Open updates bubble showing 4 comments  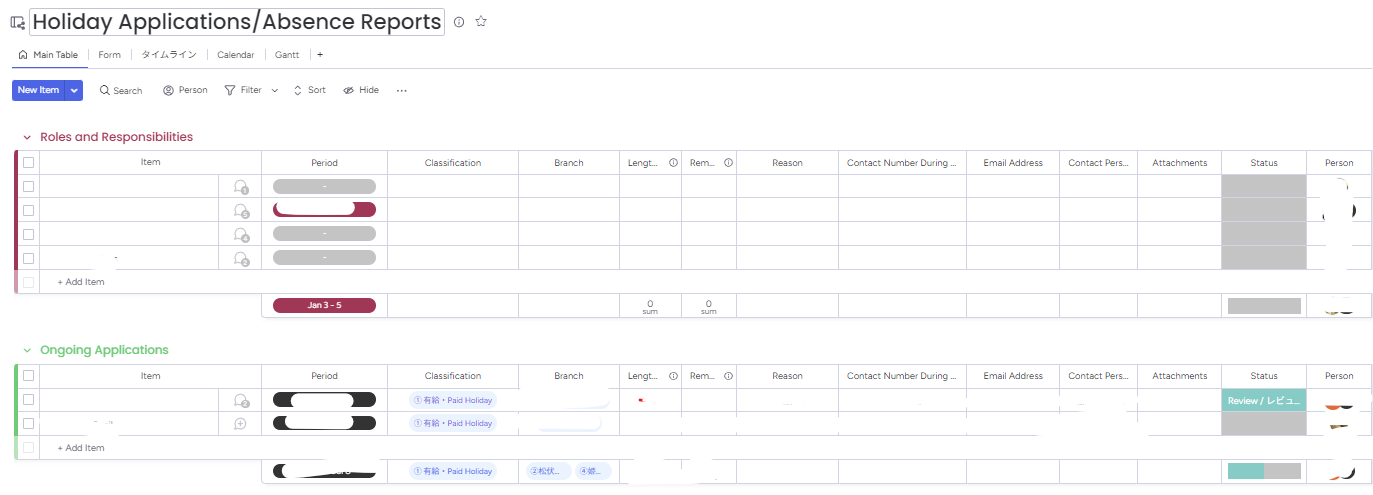pos(241,235)
